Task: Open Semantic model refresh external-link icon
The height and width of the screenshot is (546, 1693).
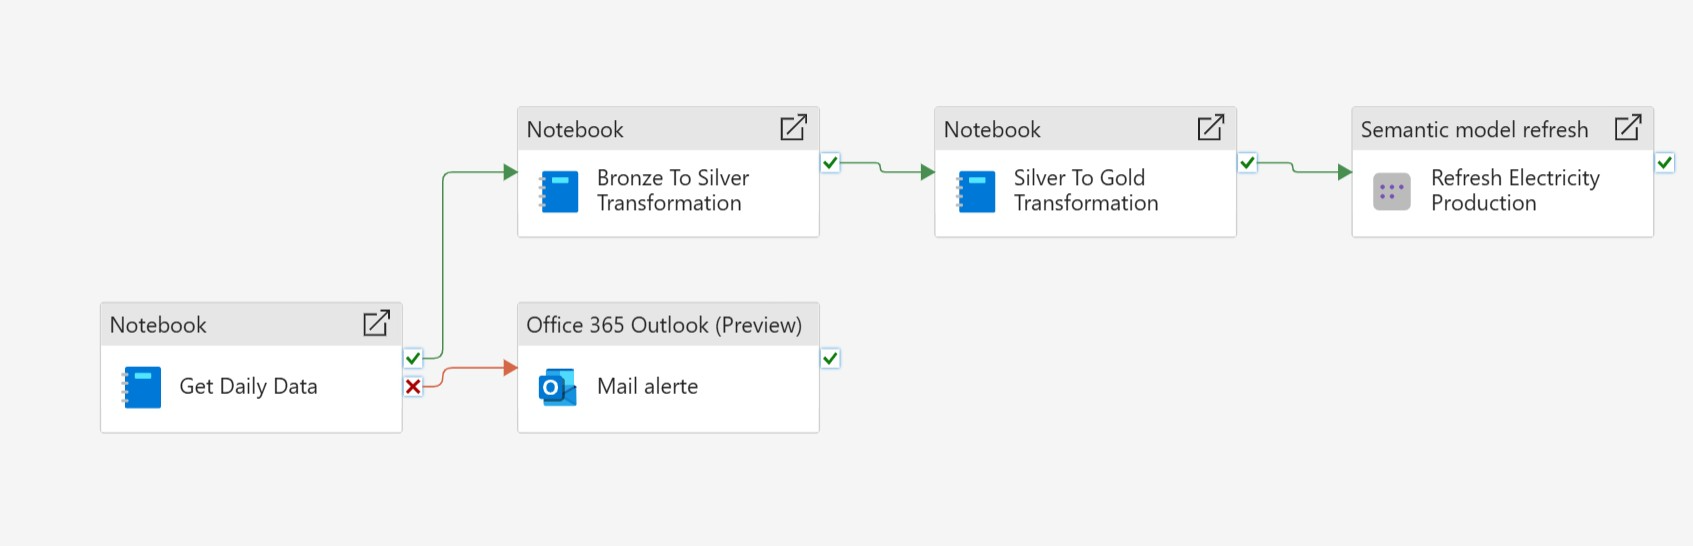Action: [x=1627, y=127]
